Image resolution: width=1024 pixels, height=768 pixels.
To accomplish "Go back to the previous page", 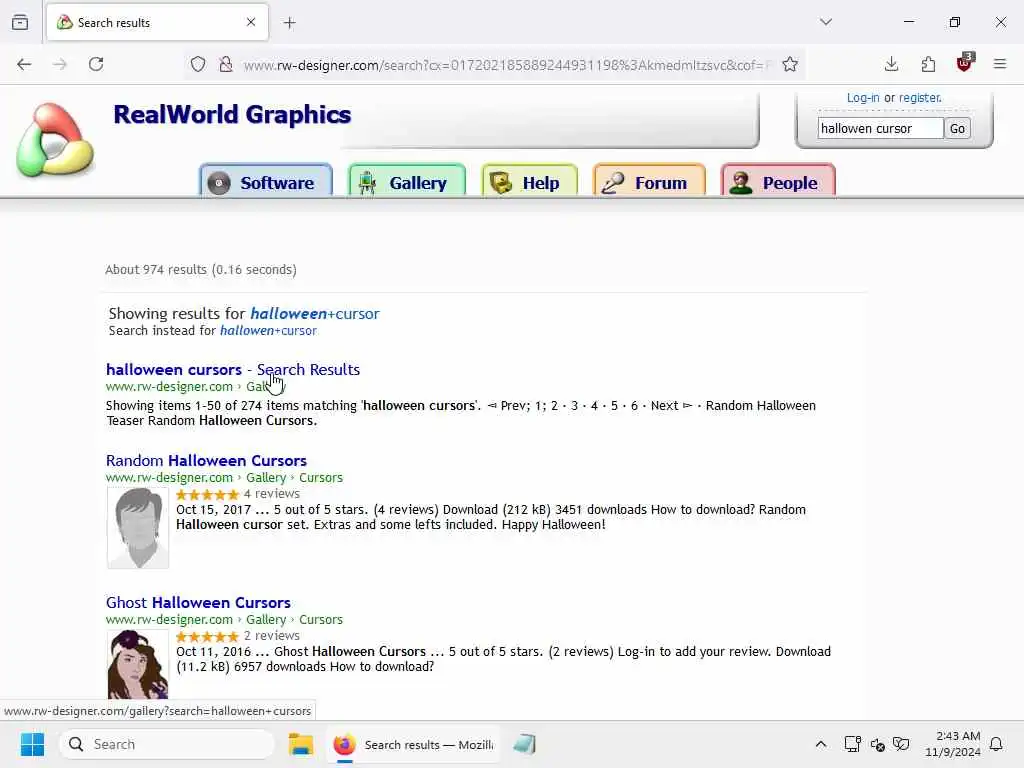I will click(24, 64).
